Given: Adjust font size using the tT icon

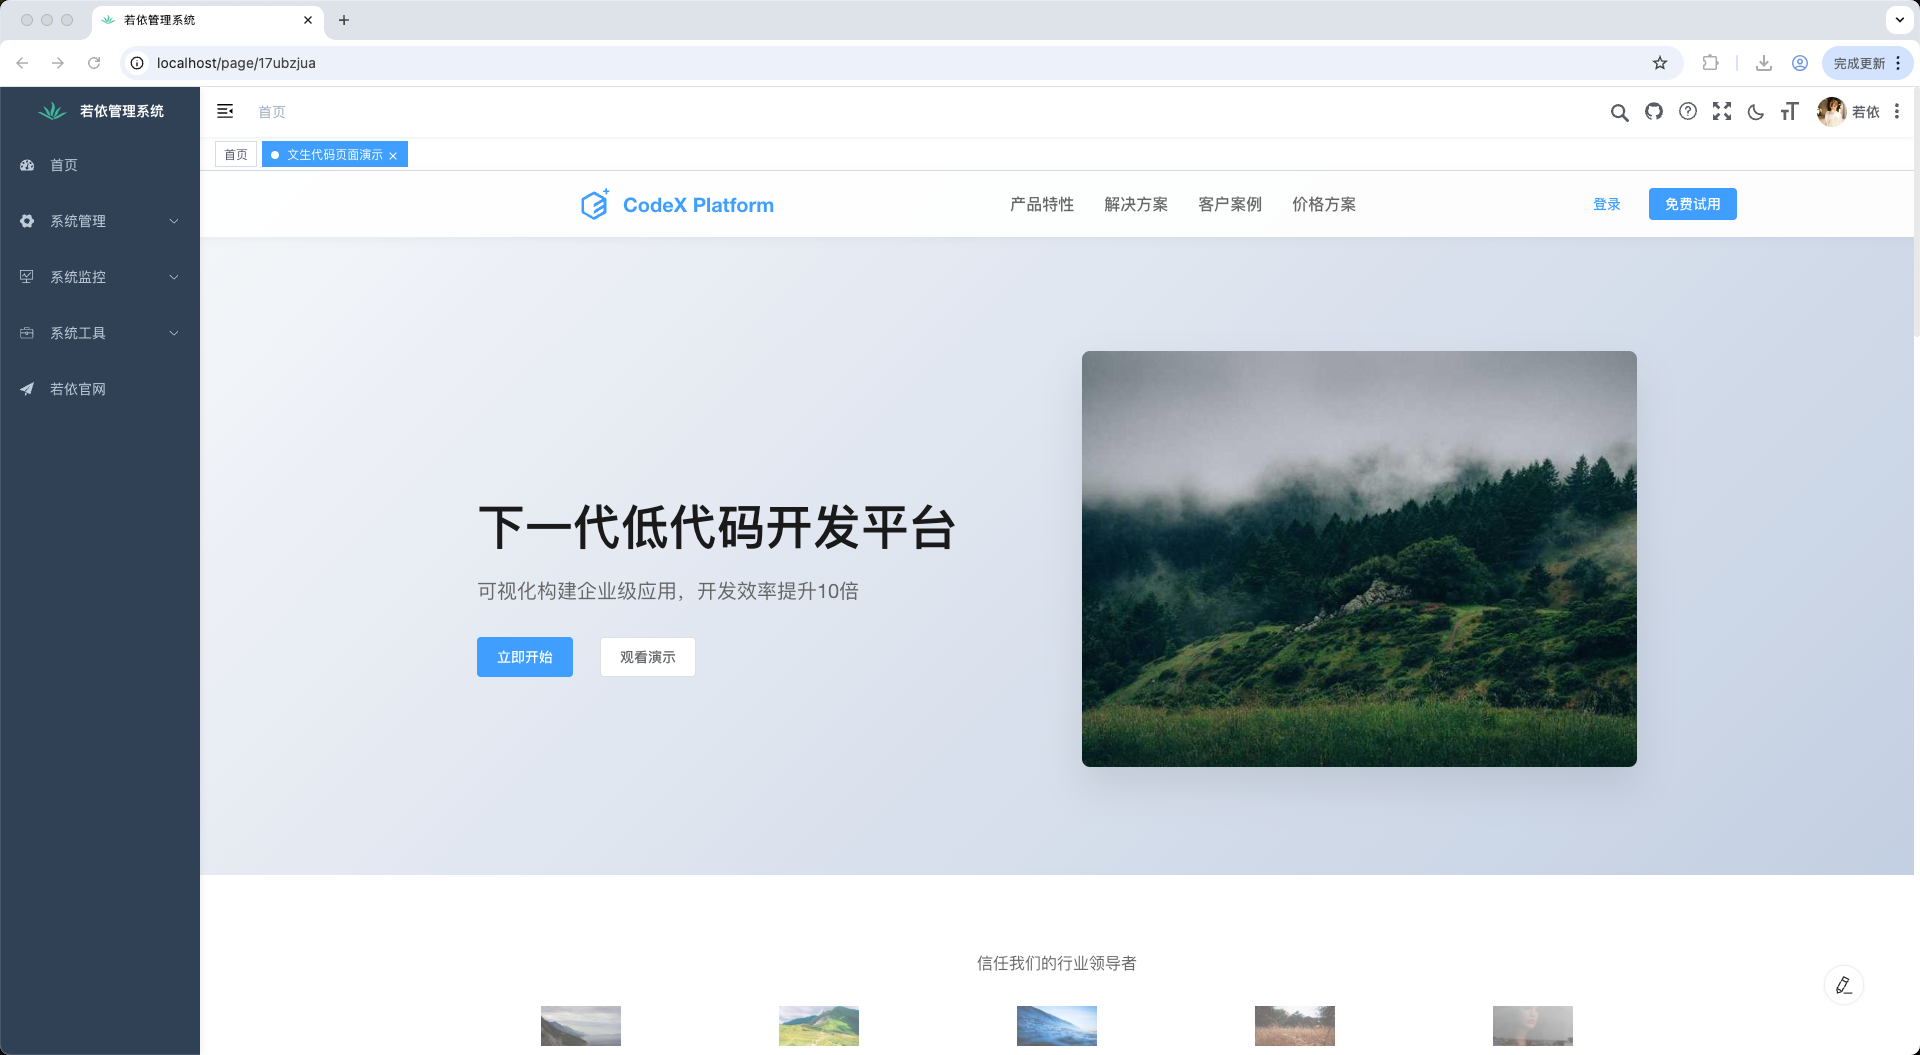Looking at the screenshot, I should [x=1790, y=112].
